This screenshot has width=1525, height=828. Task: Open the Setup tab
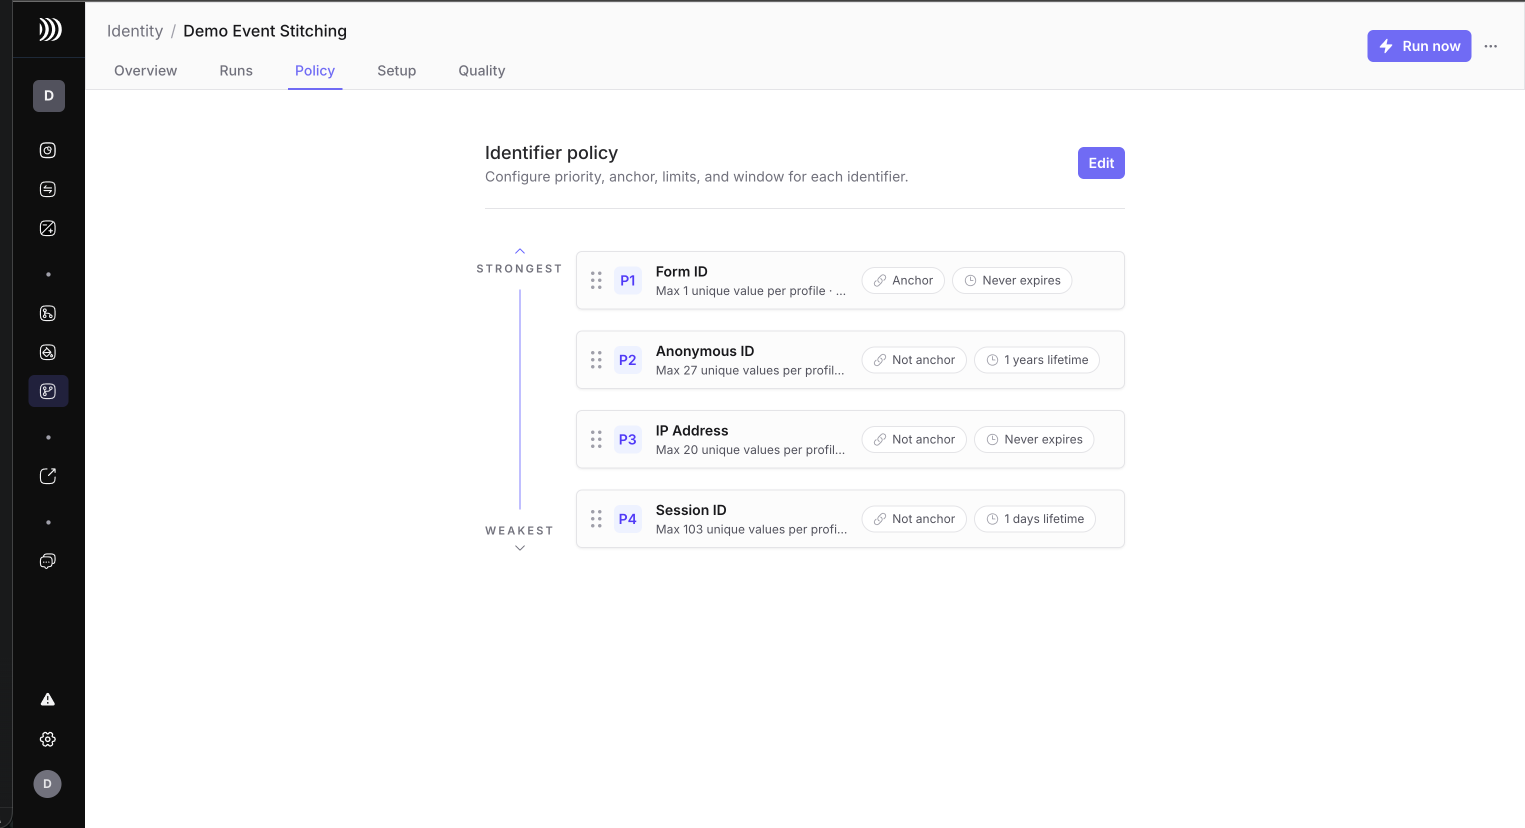point(397,71)
